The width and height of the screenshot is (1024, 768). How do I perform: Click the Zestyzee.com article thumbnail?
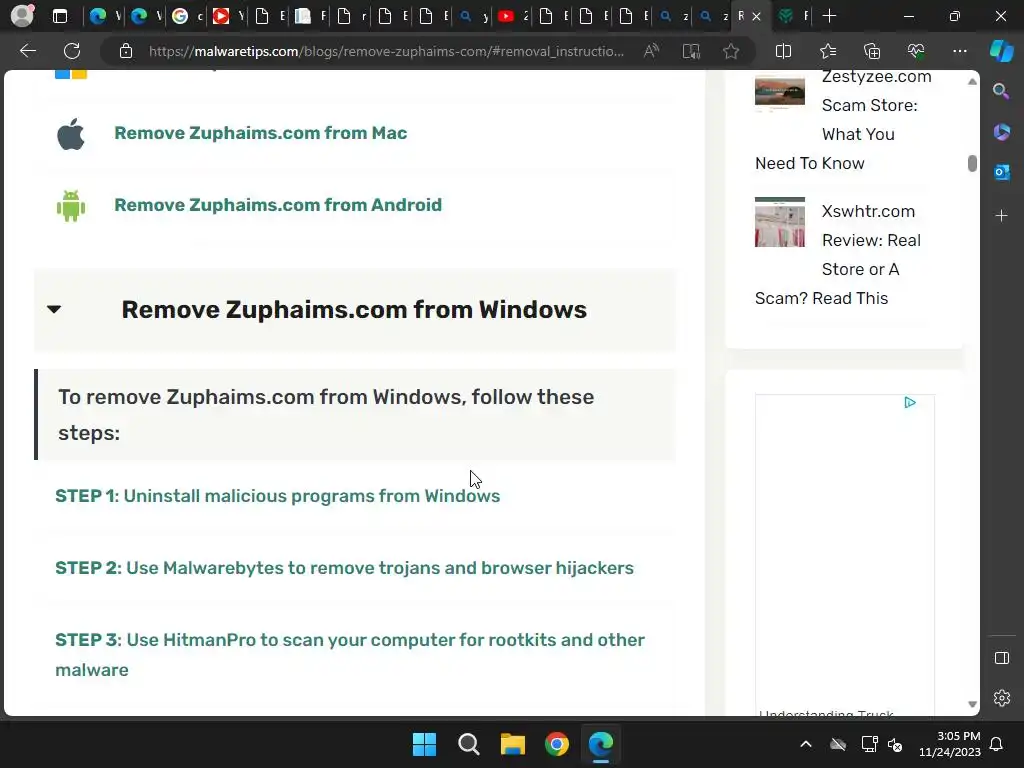(780, 91)
